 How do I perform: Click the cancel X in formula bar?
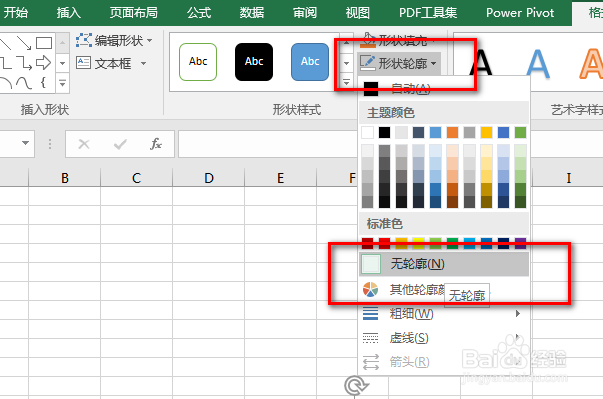(83, 144)
